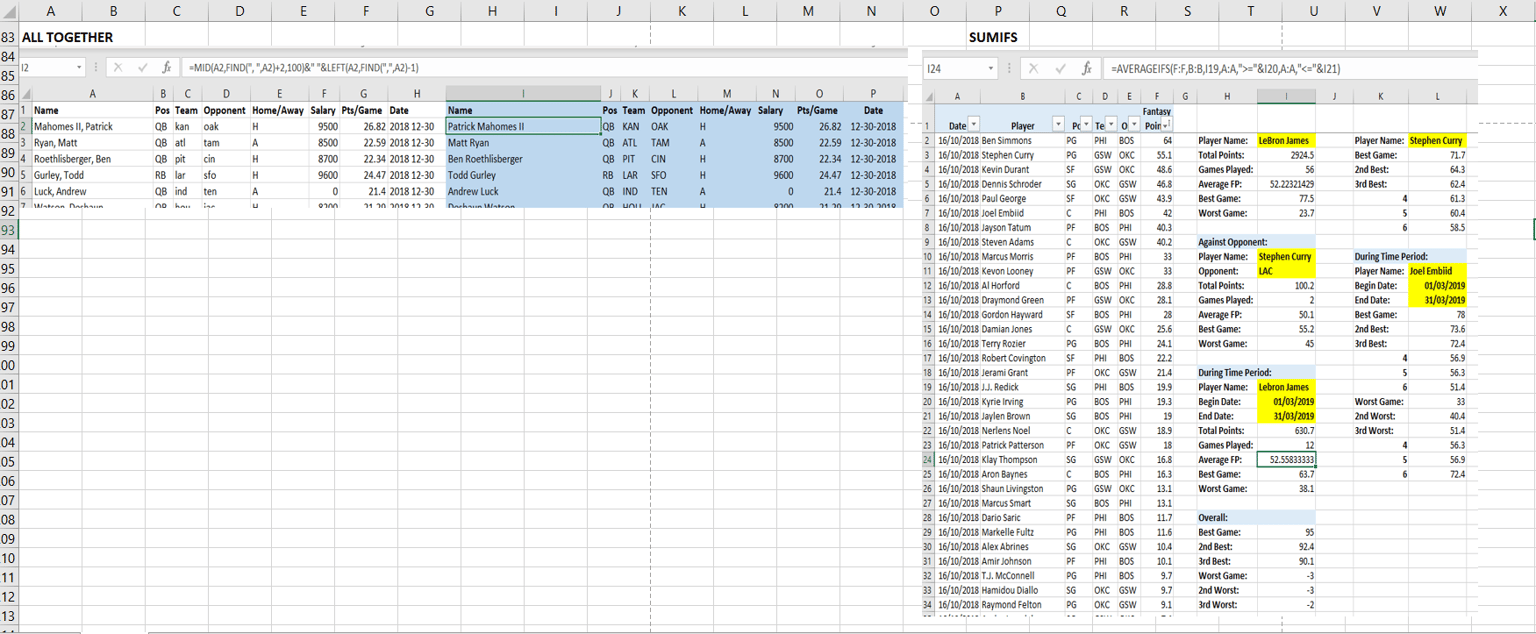The height and width of the screenshot is (634, 1536).
Task: Click cell Roethlisberger, Ben
Action: point(92,159)
